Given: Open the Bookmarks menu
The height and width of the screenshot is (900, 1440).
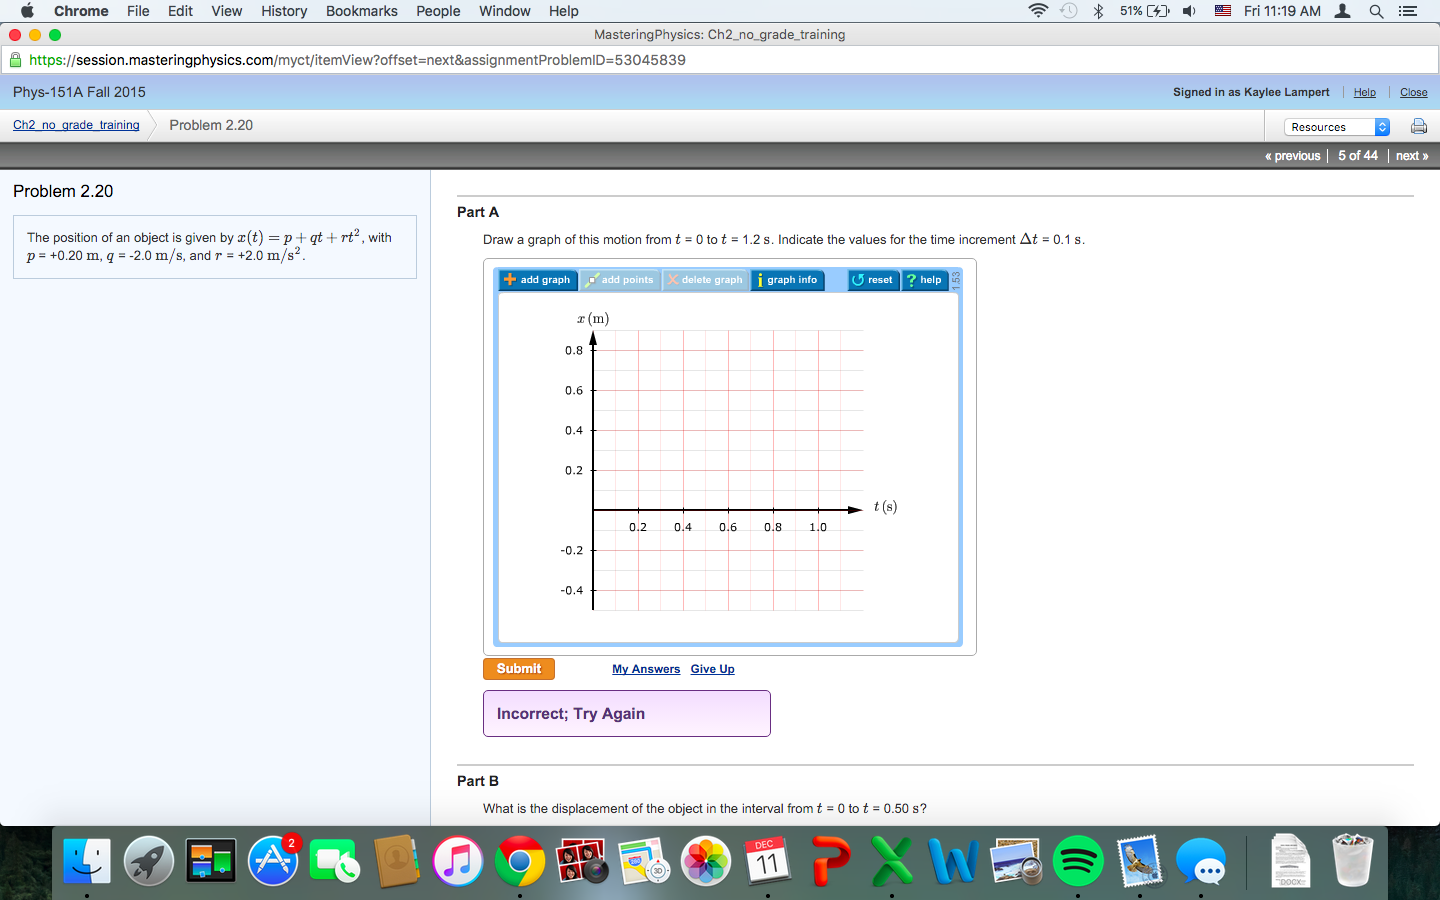Looking at the screenshot, I should 362,11.
